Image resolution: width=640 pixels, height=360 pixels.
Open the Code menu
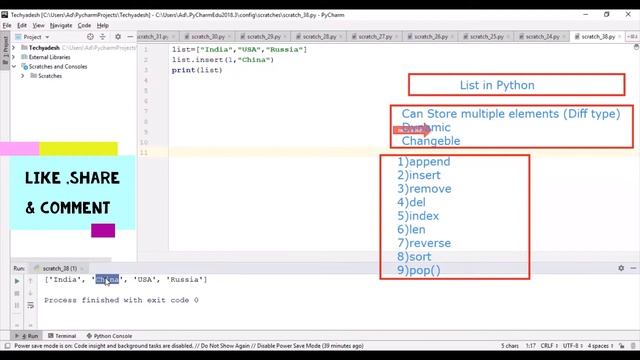(x=84, y=25)
